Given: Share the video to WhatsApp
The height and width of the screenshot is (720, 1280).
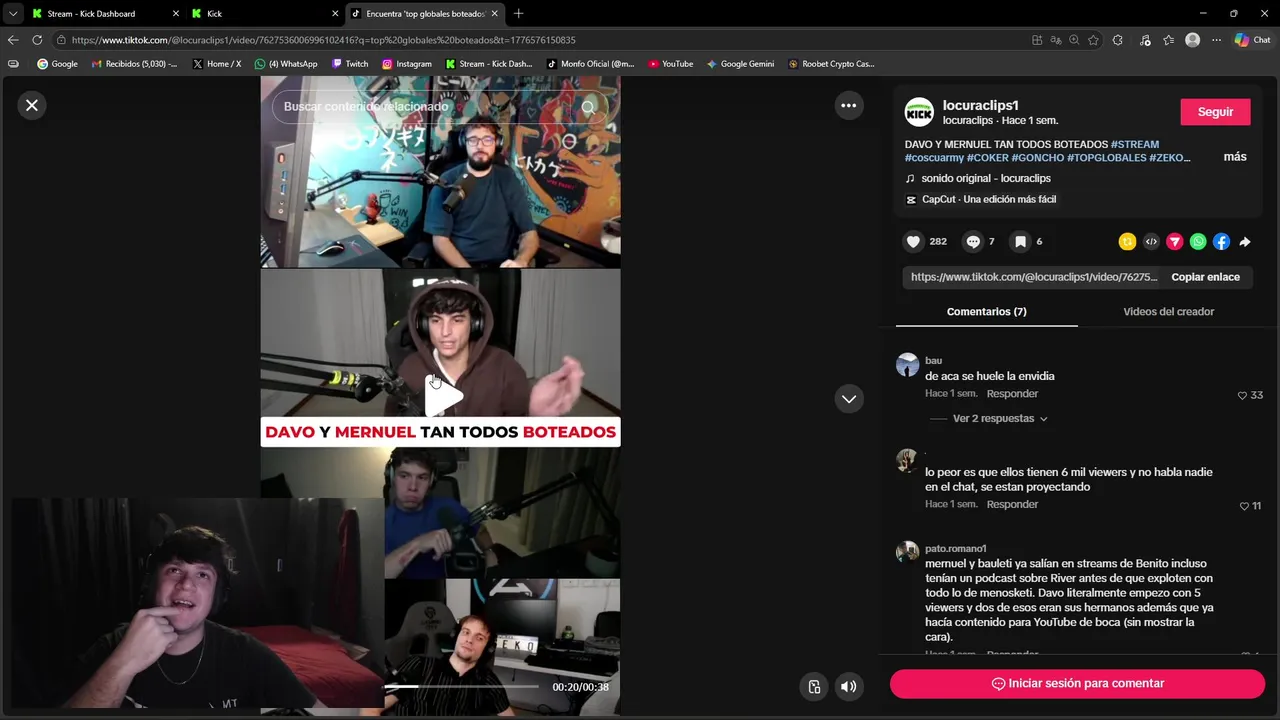Looking at the screenshot, I should point(1198,241).
